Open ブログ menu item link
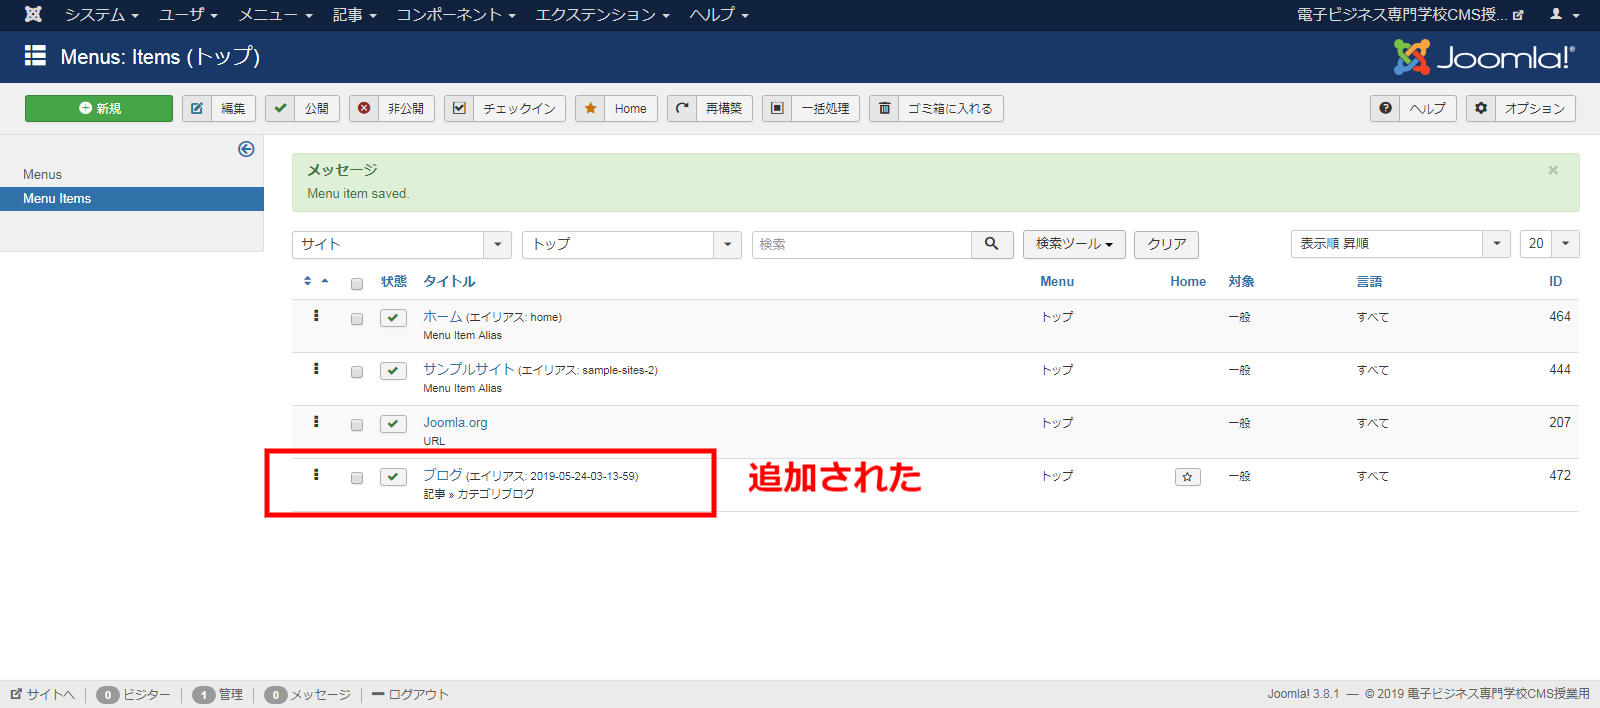1600x708 pixels. pos(442,475)
